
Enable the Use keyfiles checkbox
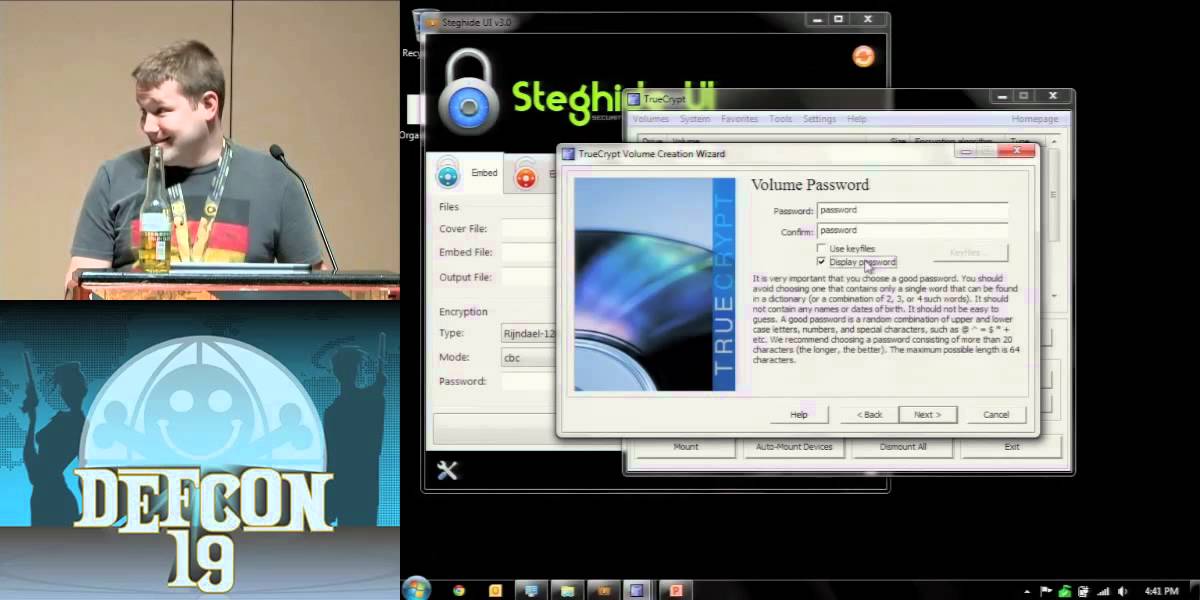[822, 248]
